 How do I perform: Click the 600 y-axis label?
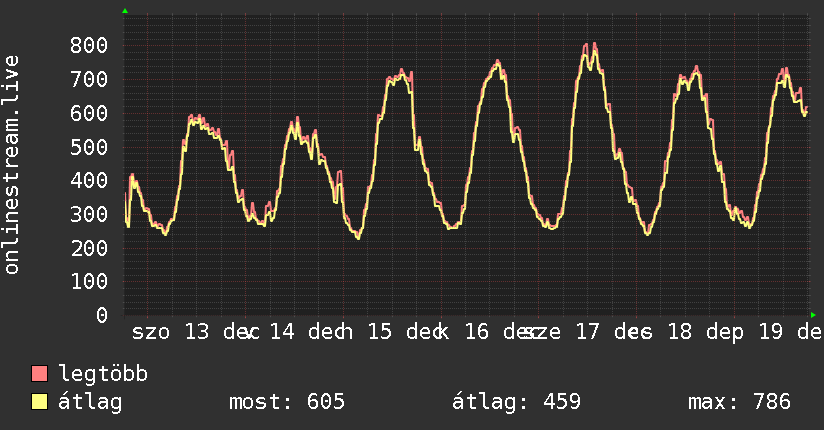89,113
